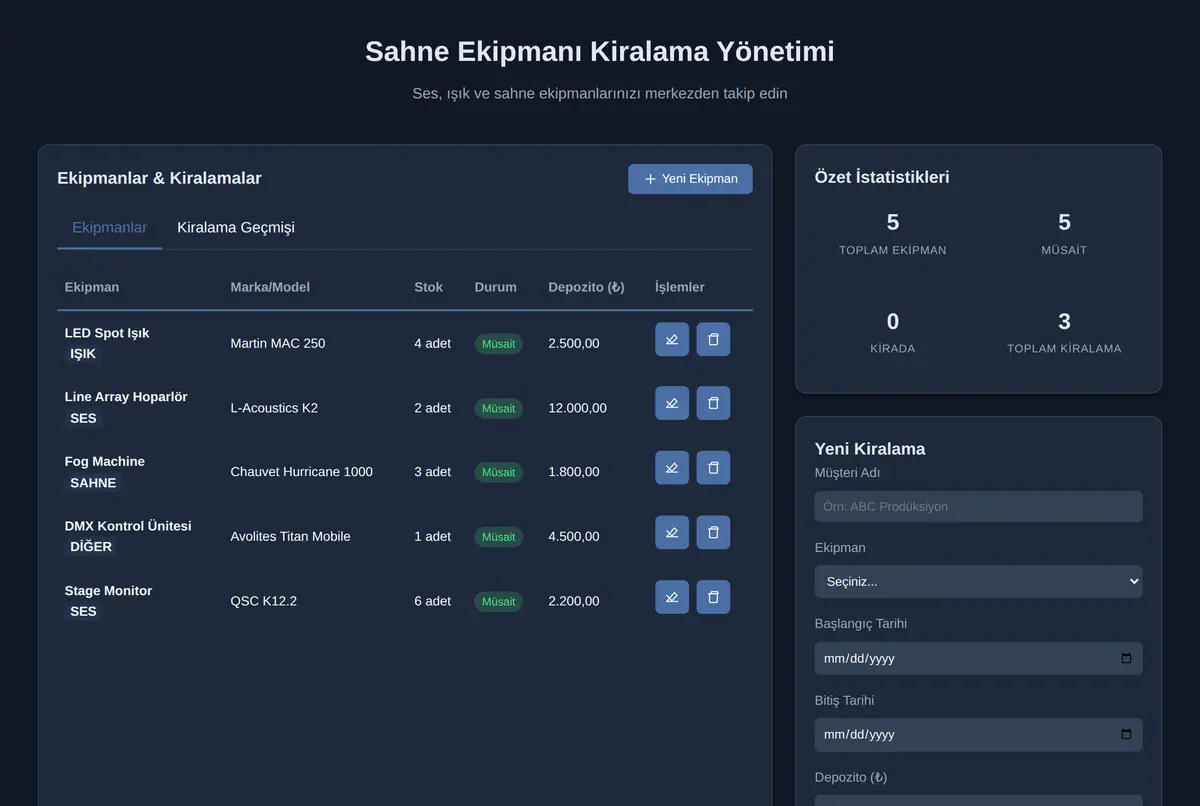The image size is (1200, 806).
Task: Open the Kiralama Geçmişi tab
Action: point(236,227)
